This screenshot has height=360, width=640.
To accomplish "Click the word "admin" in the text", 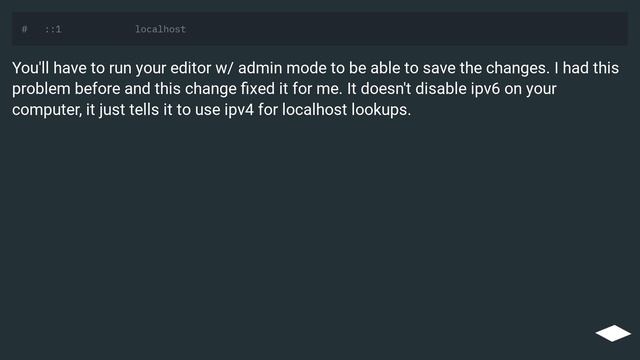I will (260, 68).
